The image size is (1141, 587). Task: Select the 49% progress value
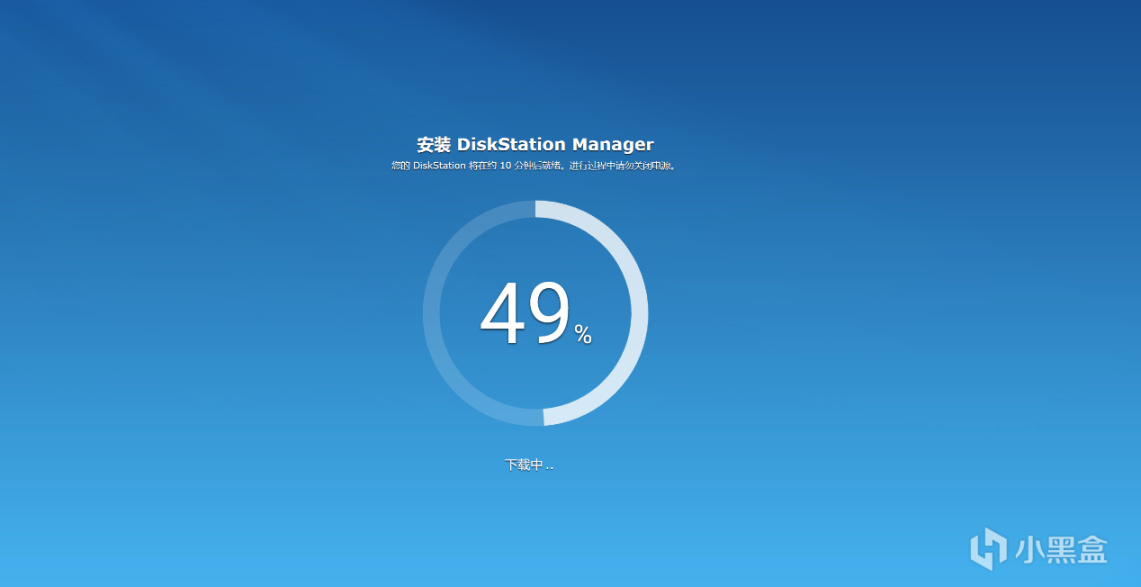(x=536, y=314)
